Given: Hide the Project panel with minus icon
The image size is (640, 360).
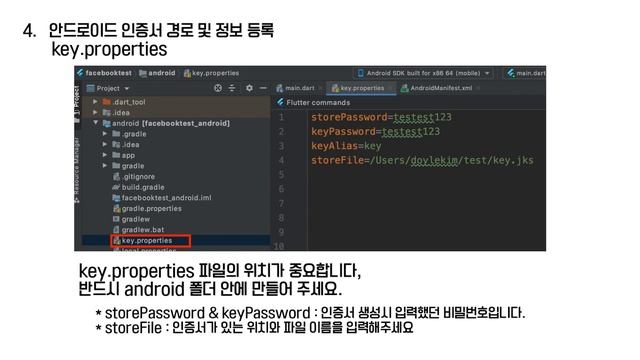Looking at the screenshot, I should (263, 88).
